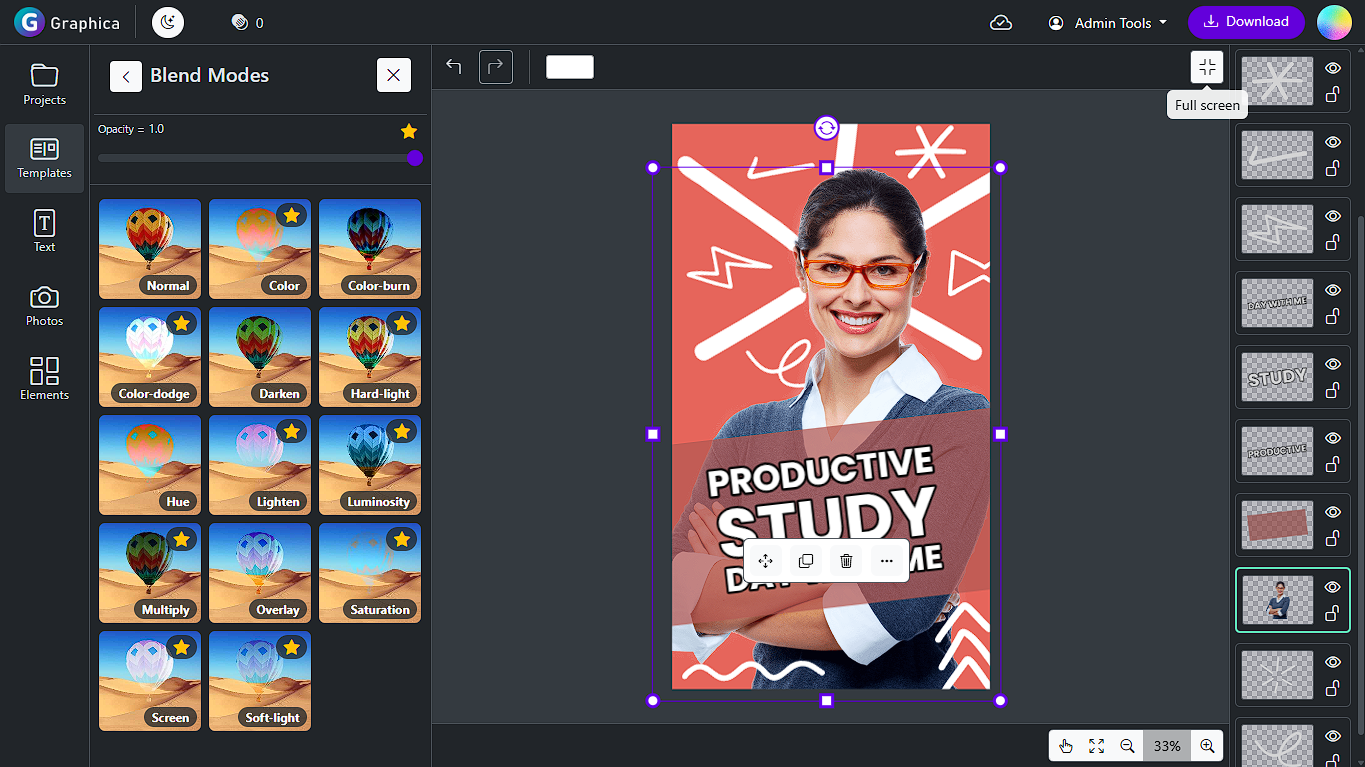Go back from Blend Modes panel
This screenshot has height=767, width=1365.
[126, 76]
